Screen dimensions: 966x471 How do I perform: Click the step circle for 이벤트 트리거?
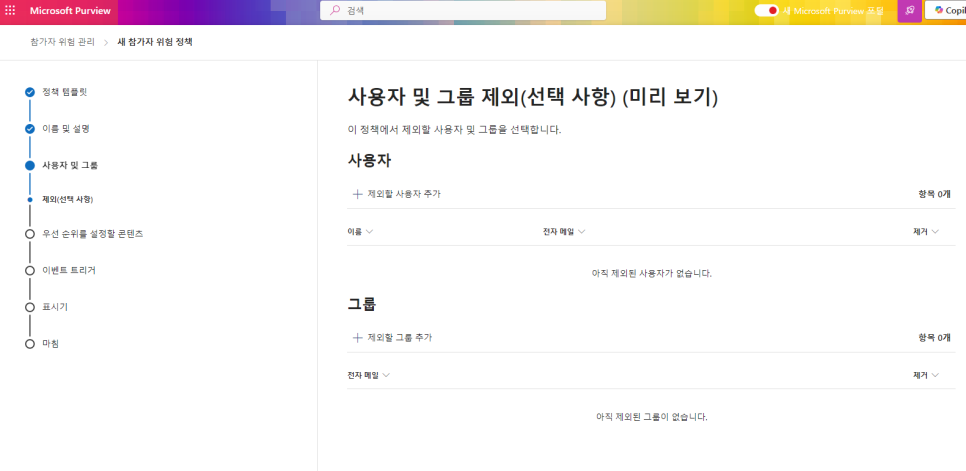pos(30,270)
